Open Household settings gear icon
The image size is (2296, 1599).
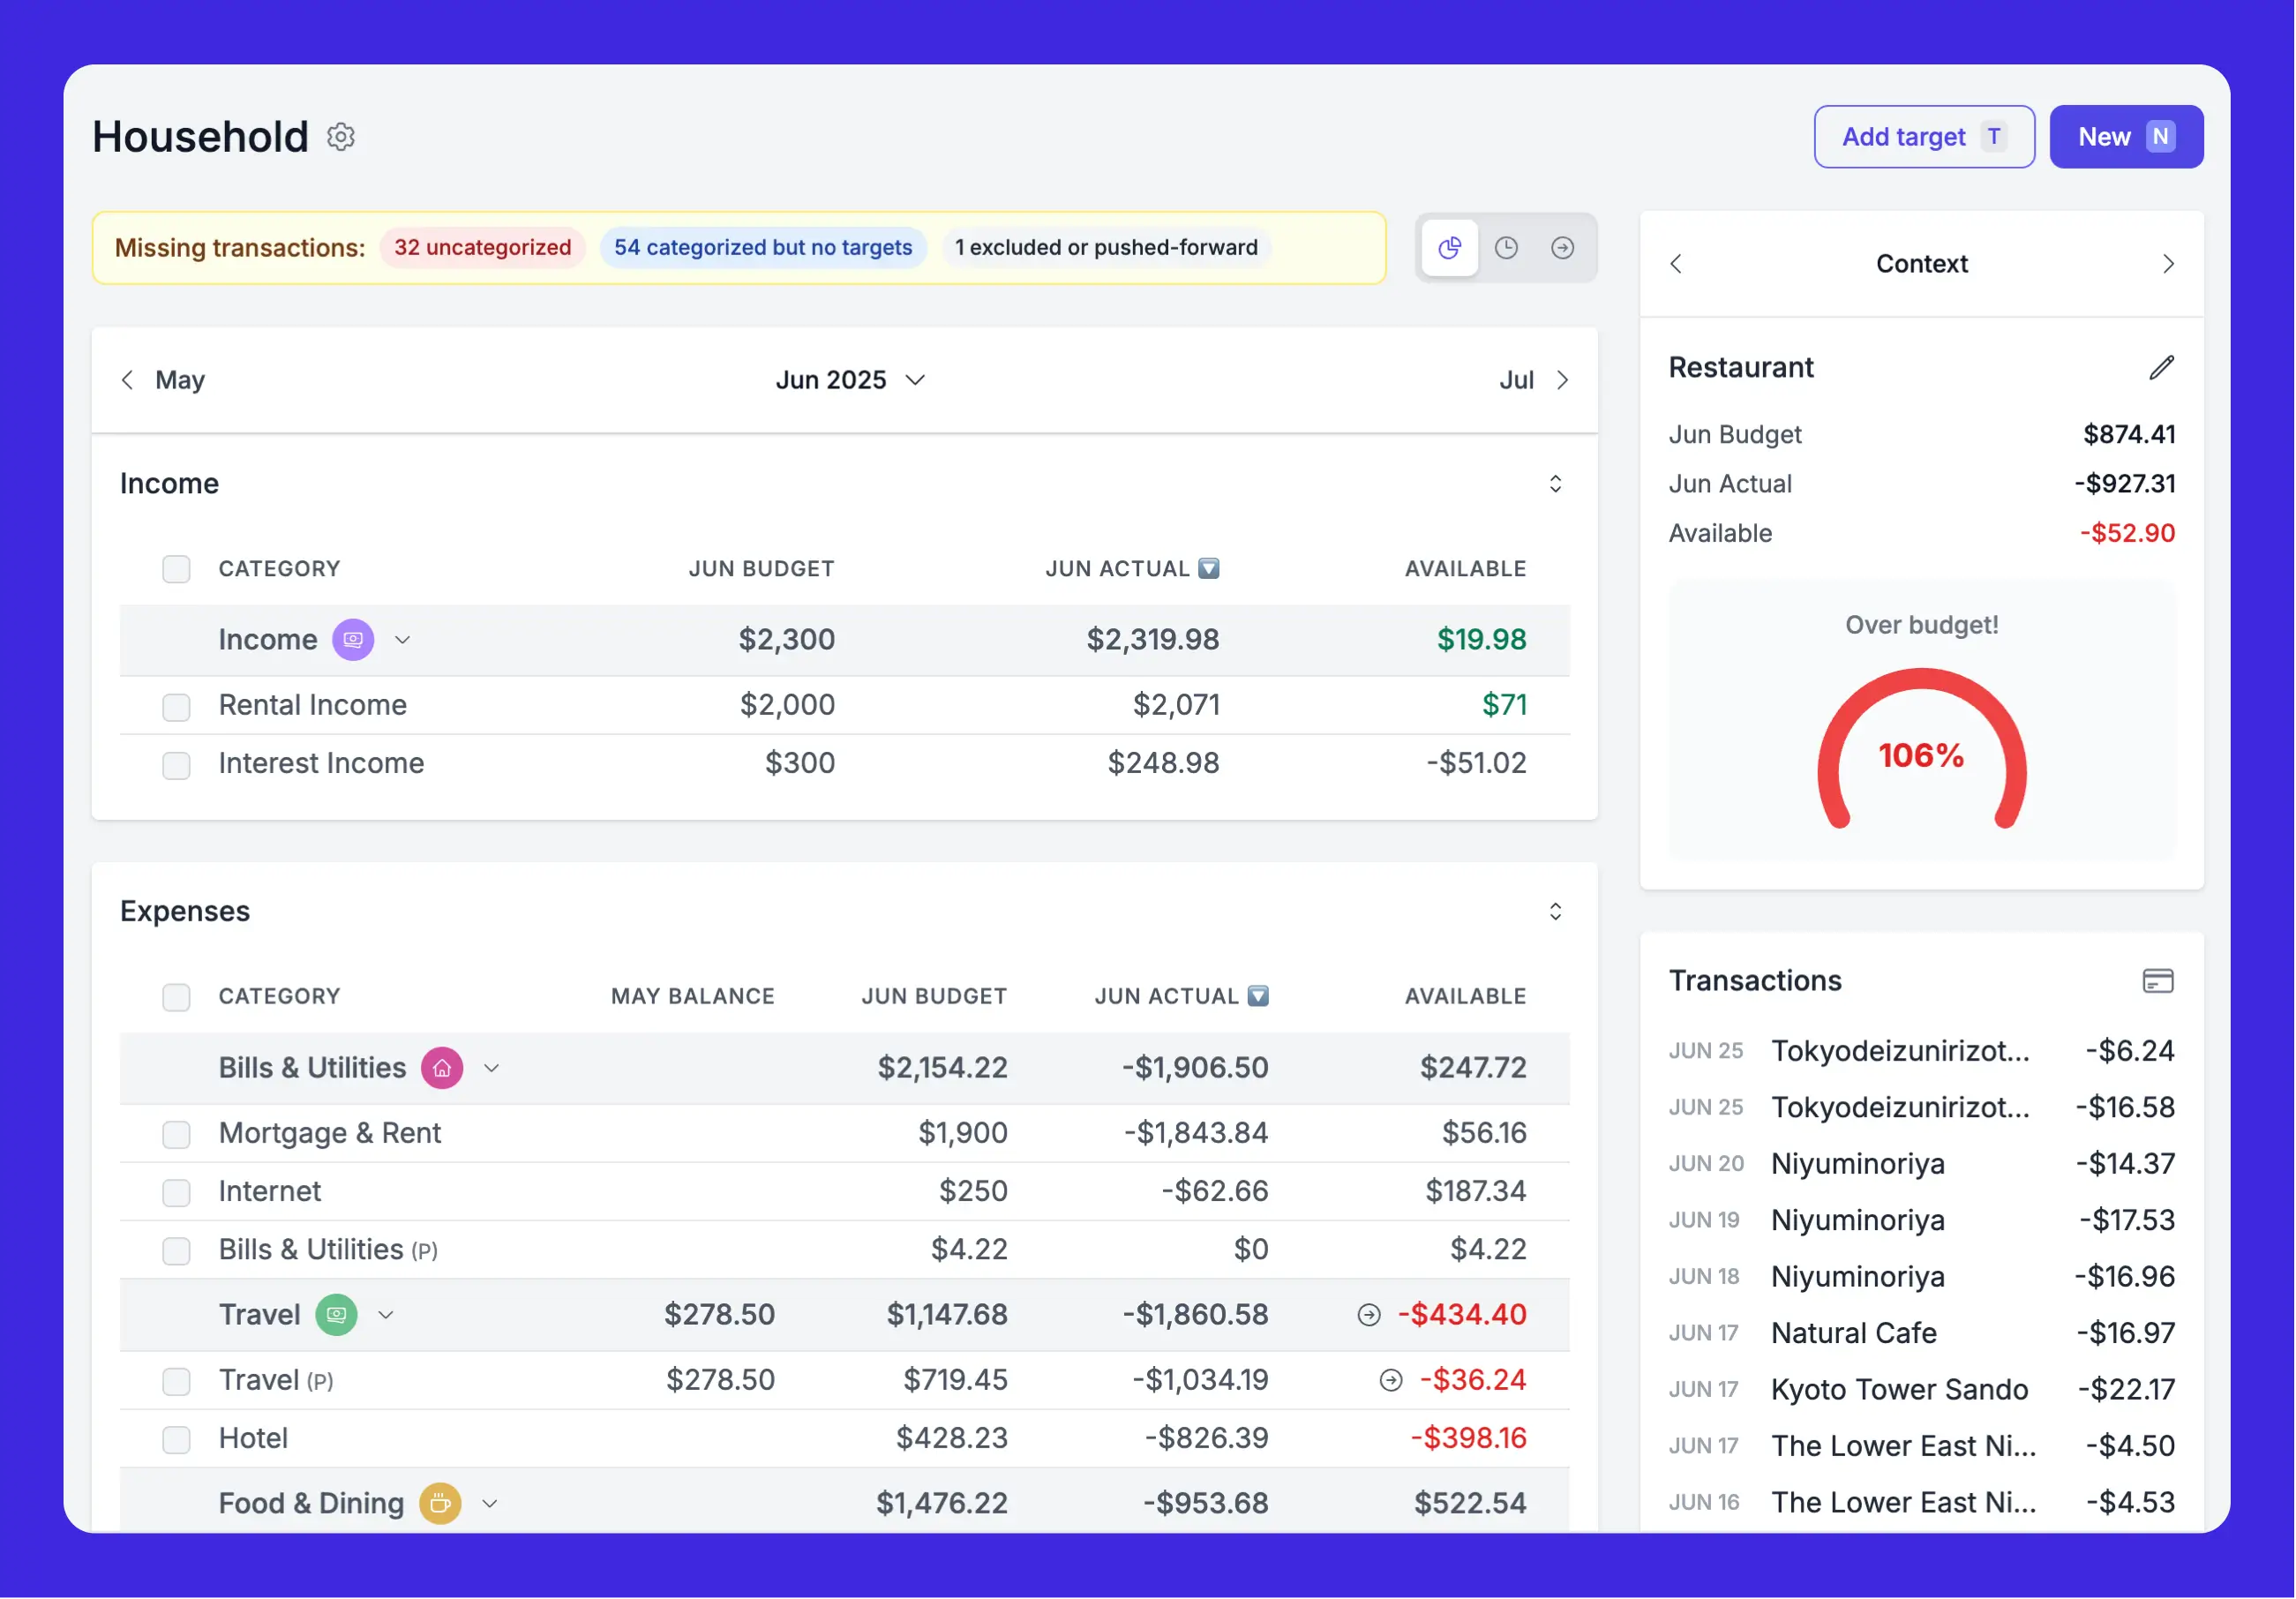(x=341, y=137)
